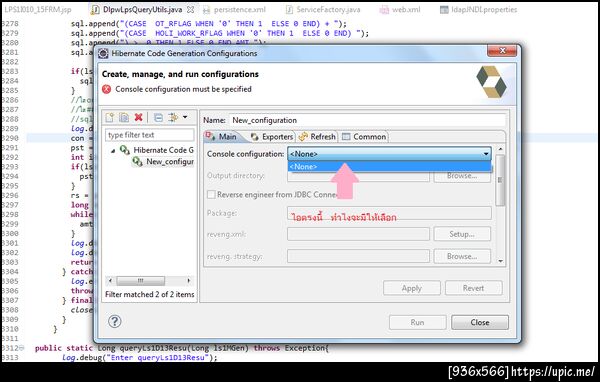The image size is (600, 382).
Task: Collapse the Hibernate Code Generation tree node
Action: 113,150
